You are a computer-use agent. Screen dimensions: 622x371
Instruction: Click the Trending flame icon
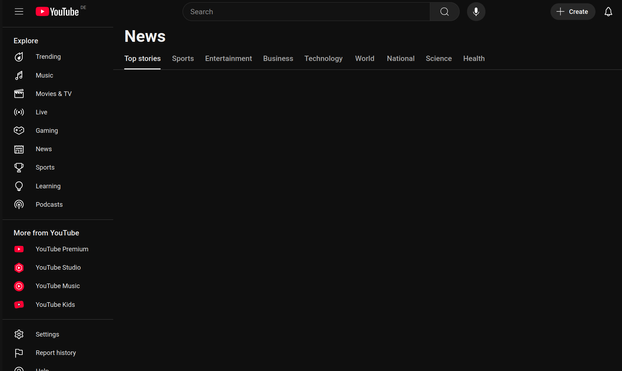(19, 57)
